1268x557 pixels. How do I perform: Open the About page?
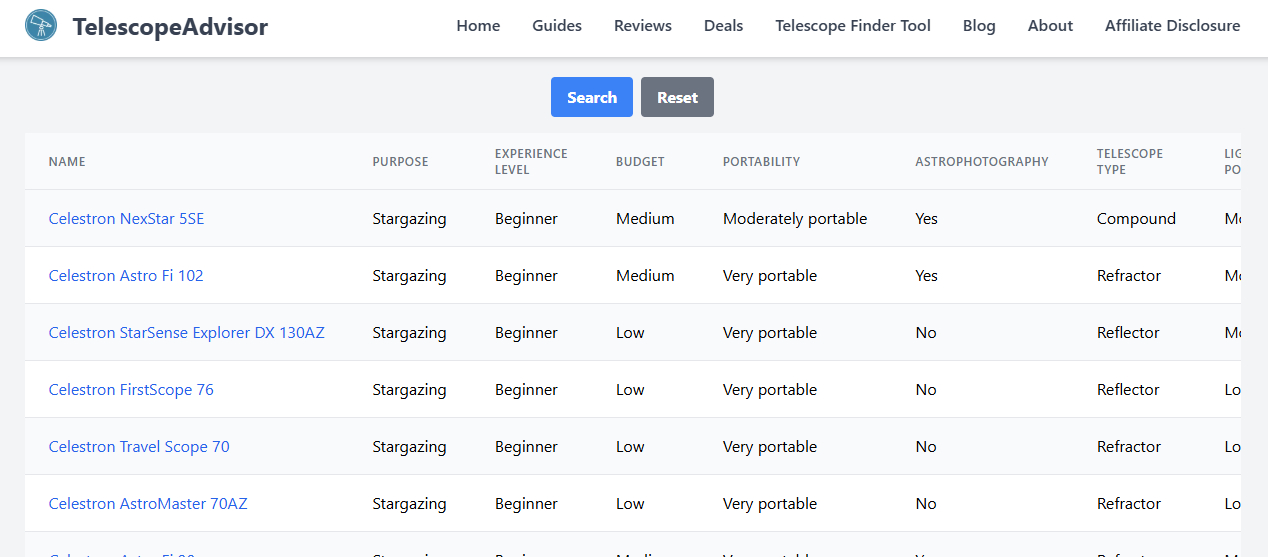click(1050, 26)
